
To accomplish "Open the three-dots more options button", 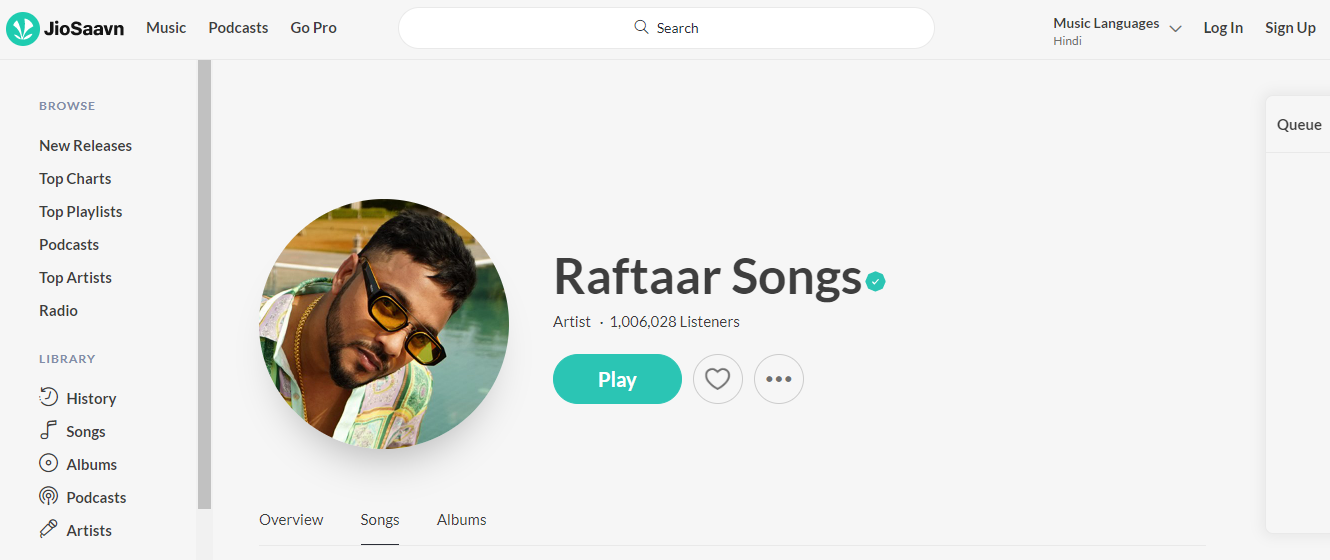I will (779, 380).
